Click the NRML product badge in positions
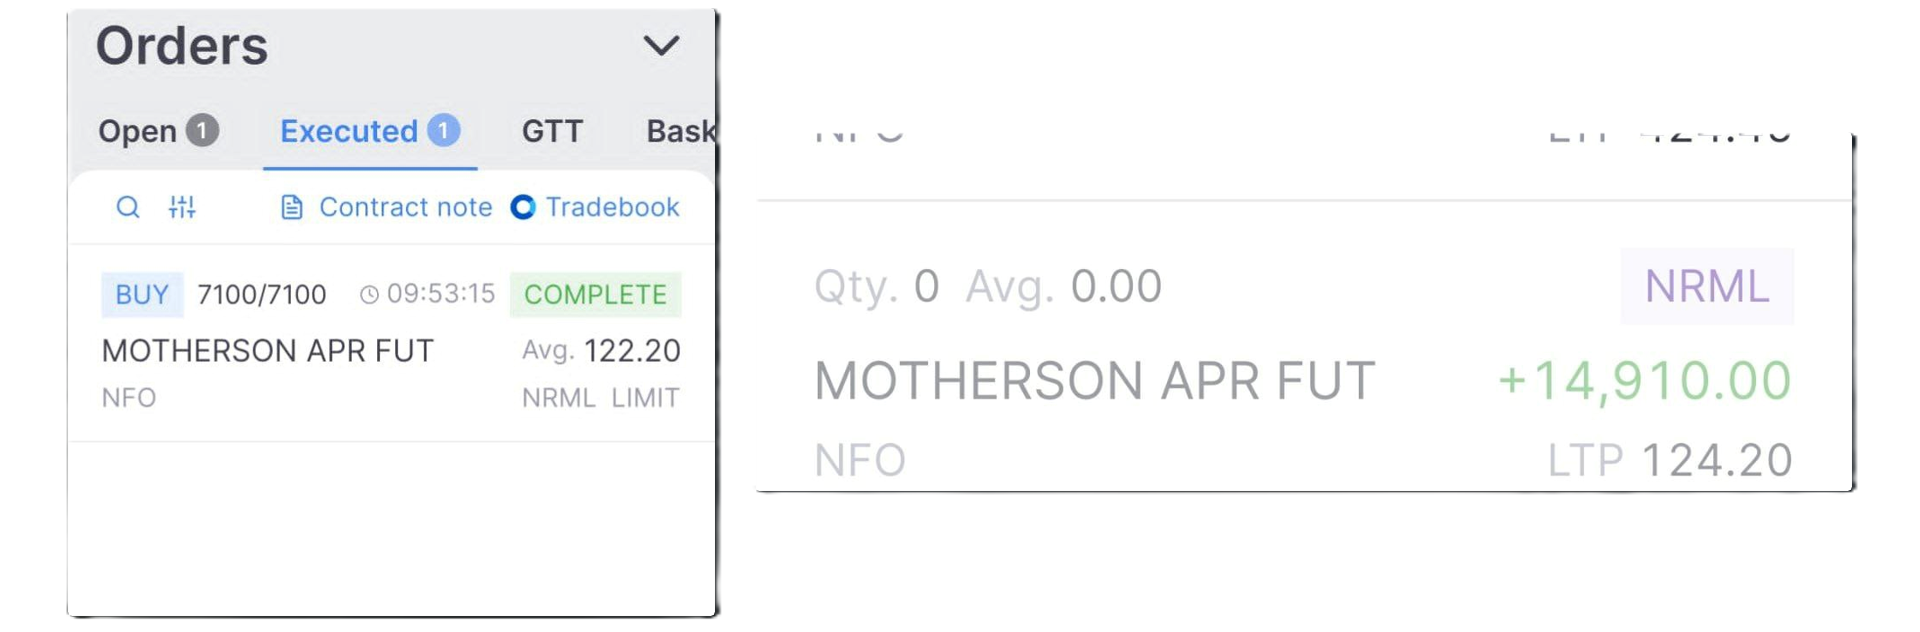Image resolution: width=1920 pixels, height=632 pixels. click(1707, 286)
